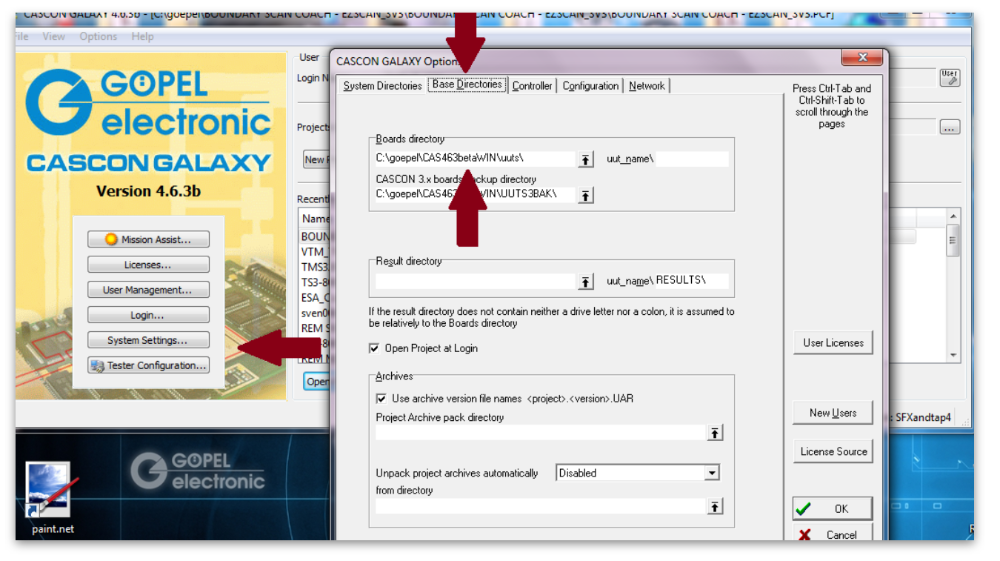Click the Login button

(149, 315)
